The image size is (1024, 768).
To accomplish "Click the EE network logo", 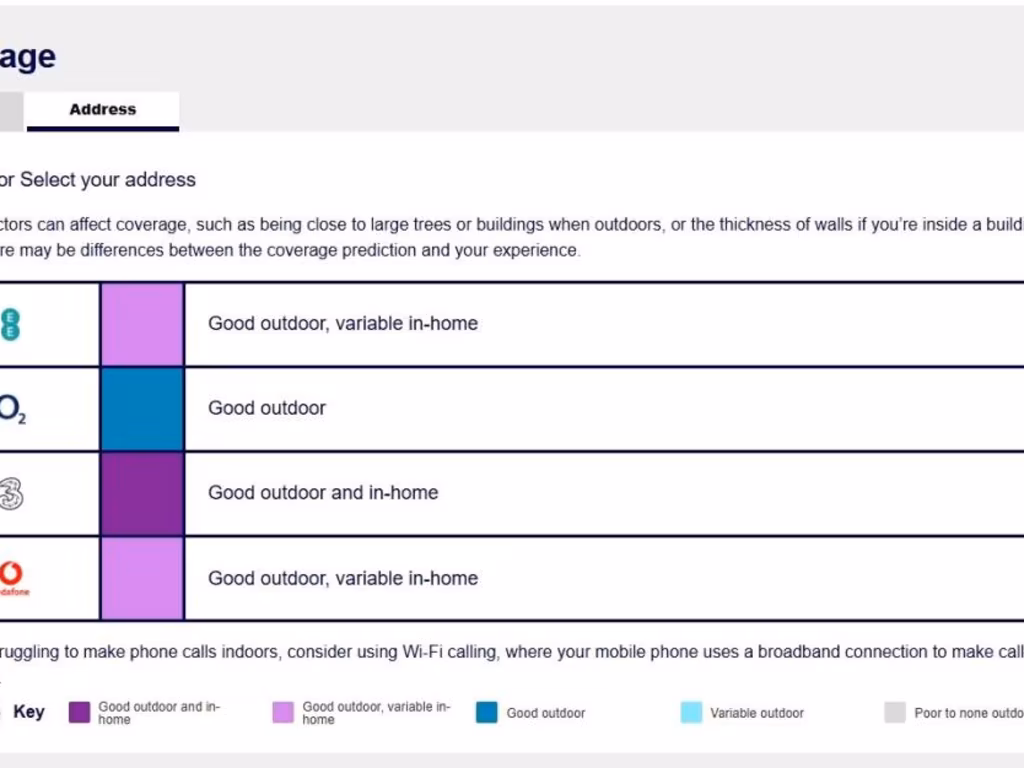I will pyautogui.click(x=10, y=324).
